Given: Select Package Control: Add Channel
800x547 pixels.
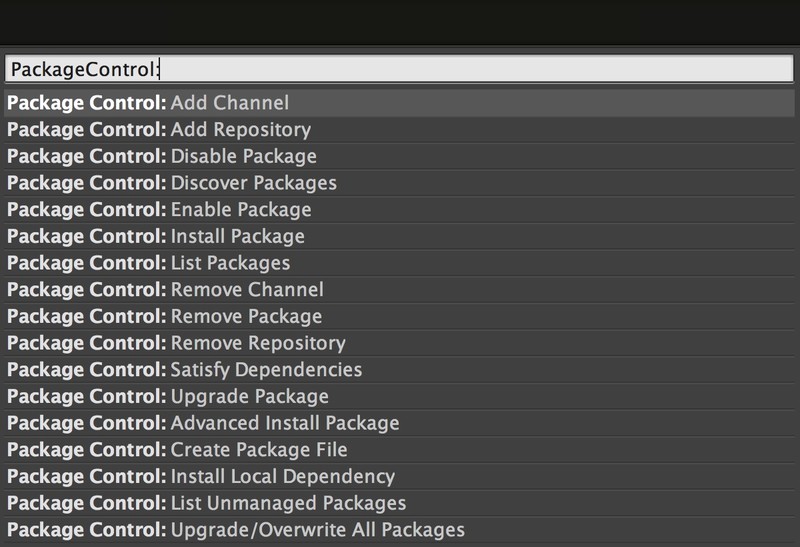Looking at the screenshot, I should [x=399, y=103].
